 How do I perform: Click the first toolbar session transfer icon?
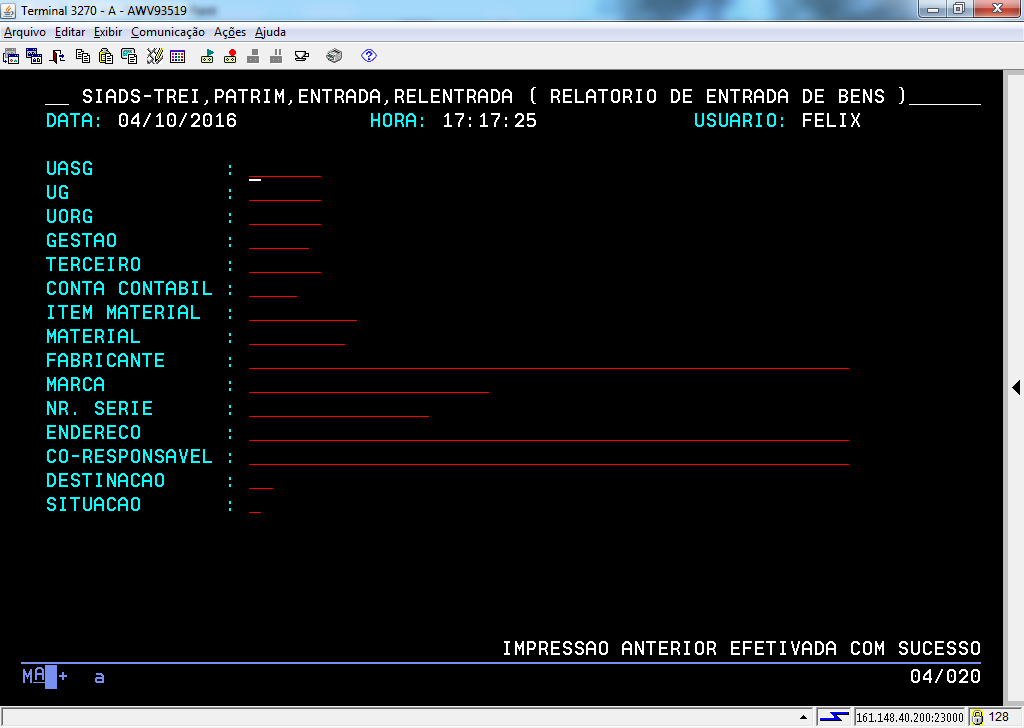(x=11, y=56)
